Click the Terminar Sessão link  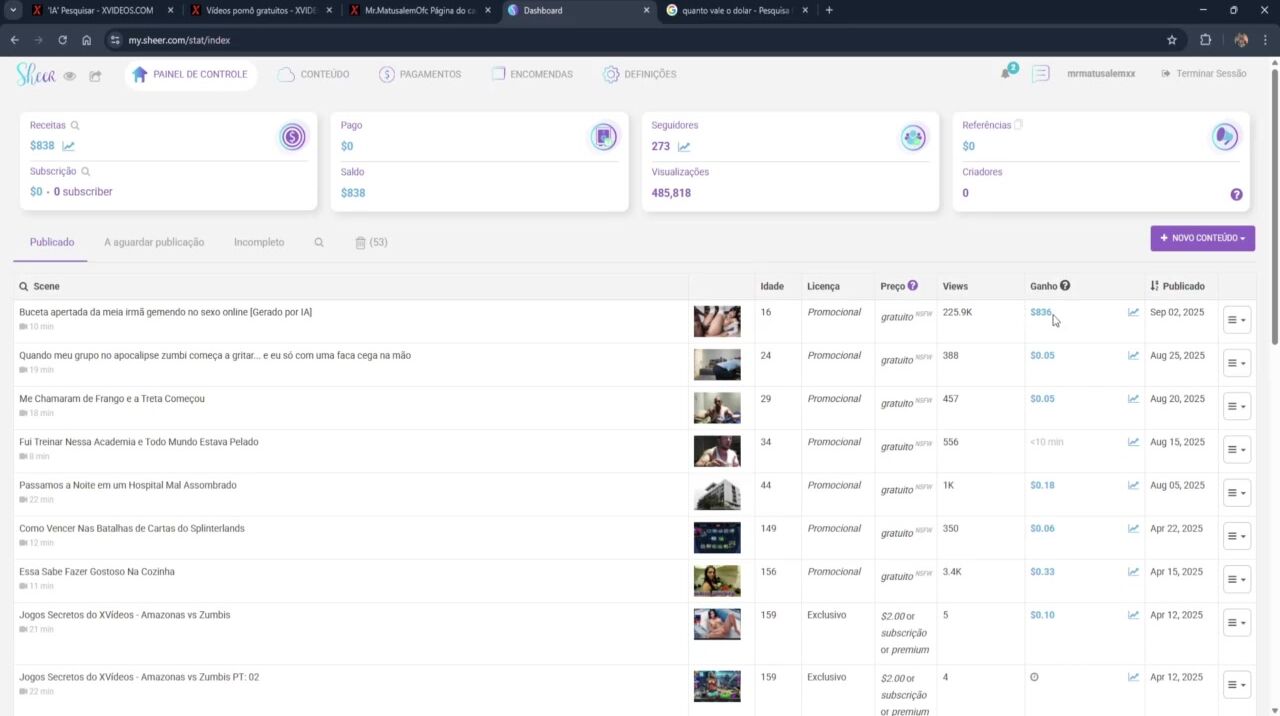click(x=1203, y=74)
